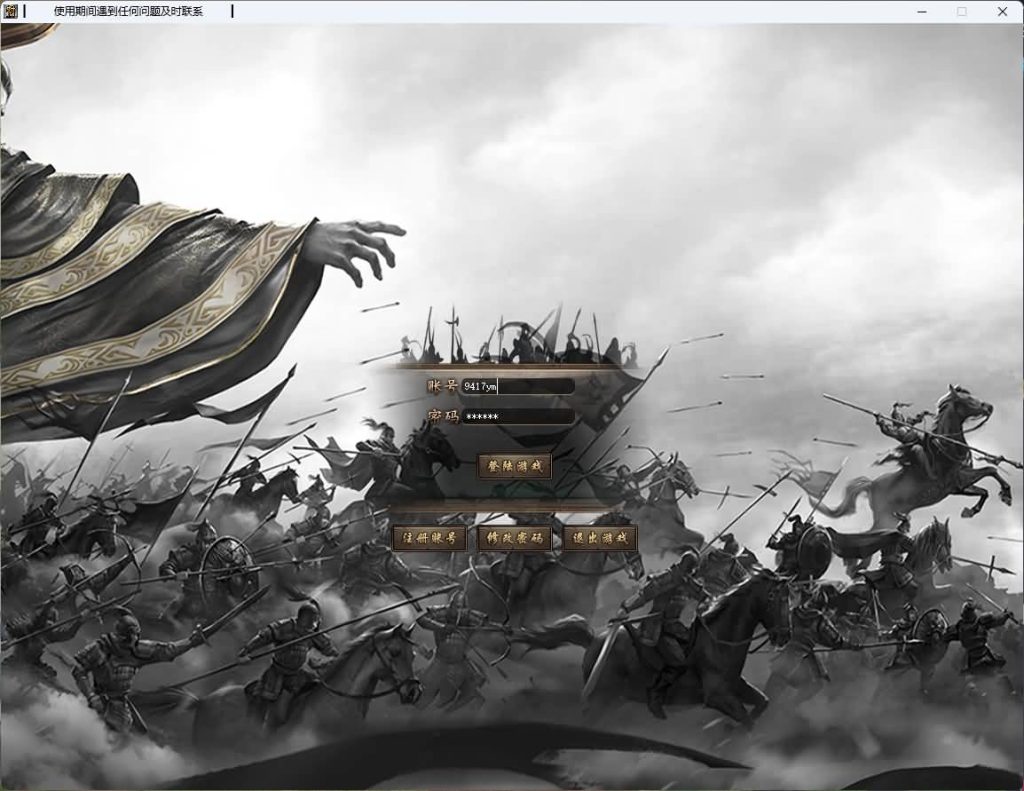This screenshot has height=791, width=1024.
Task: Click the 账号 label
Action: pyautogui.click(x=443, y=385)
